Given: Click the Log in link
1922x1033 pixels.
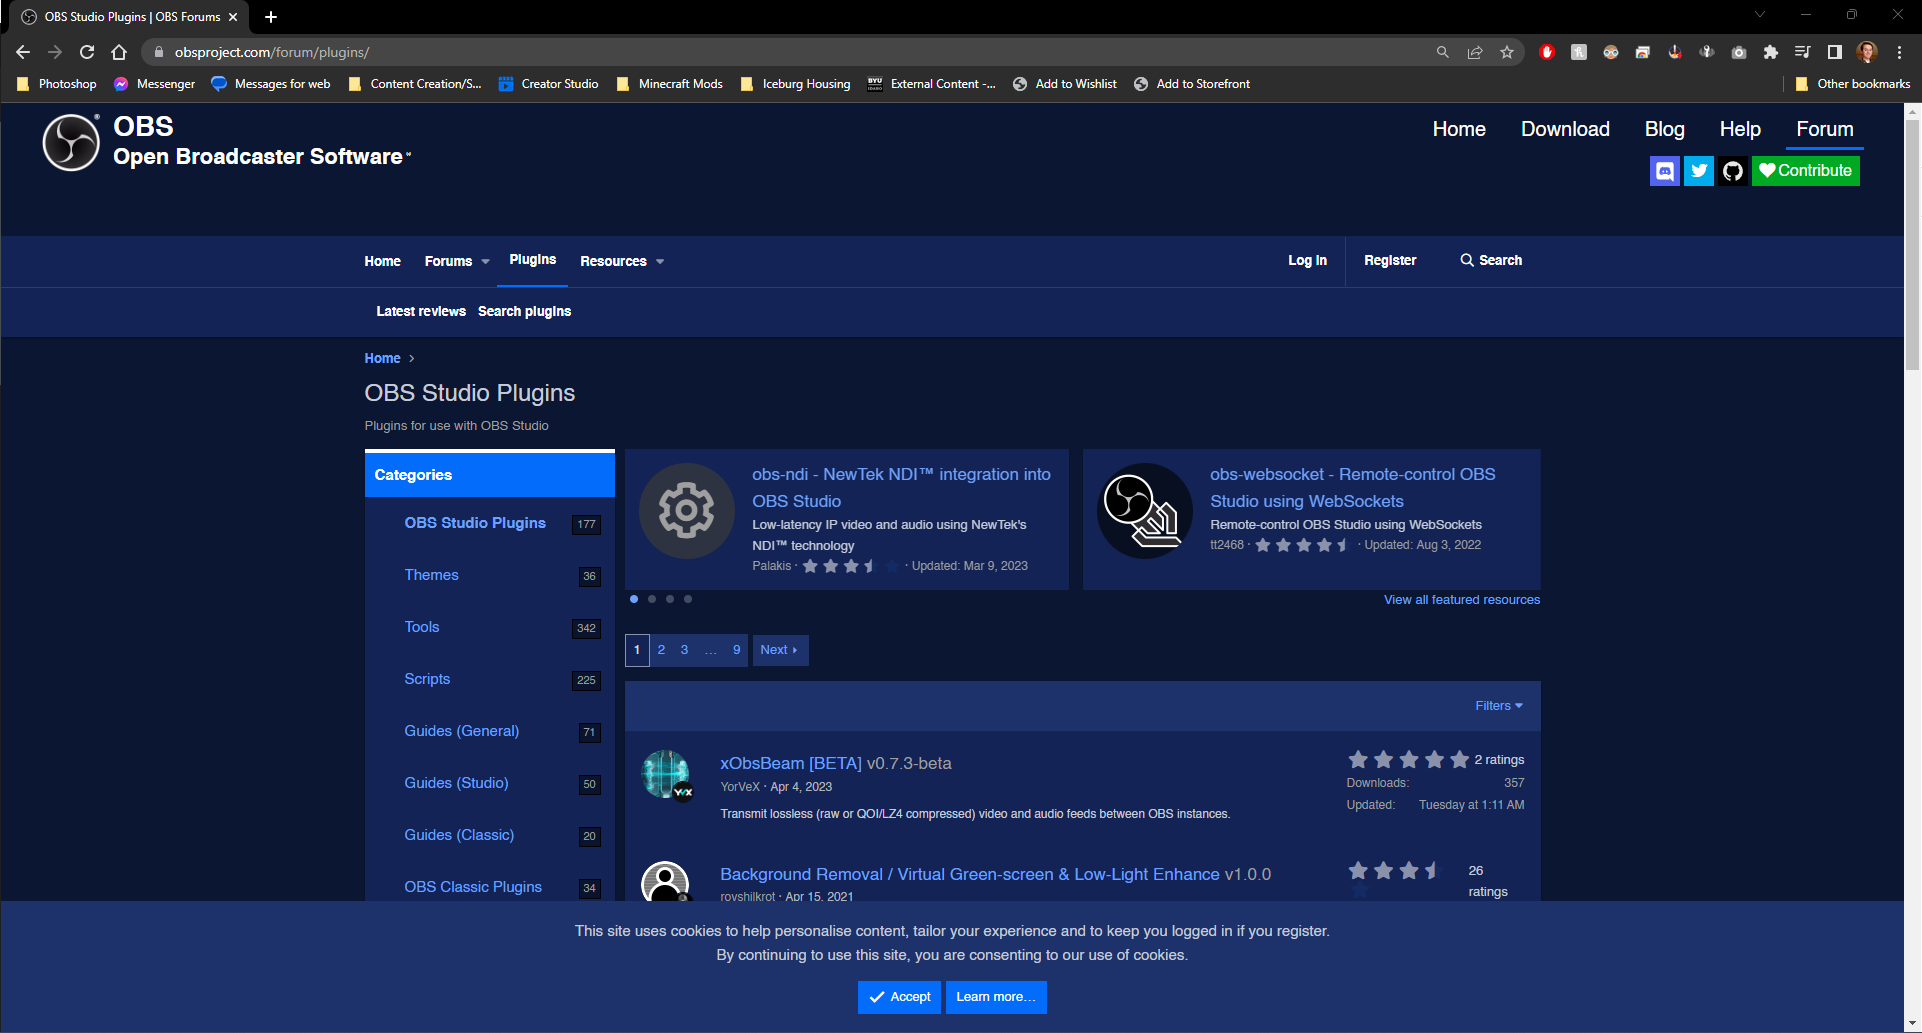Looking at the screenshot, I should point(1307,261).
